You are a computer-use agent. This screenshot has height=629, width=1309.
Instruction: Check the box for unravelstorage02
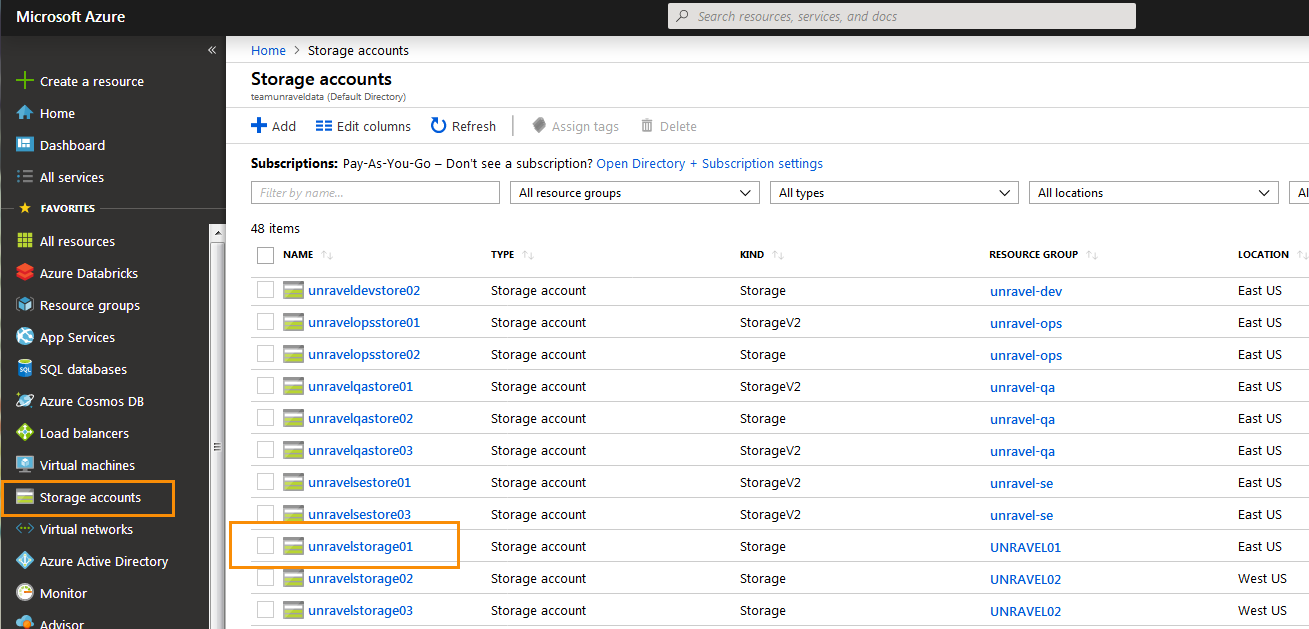[x=265, y=578]
